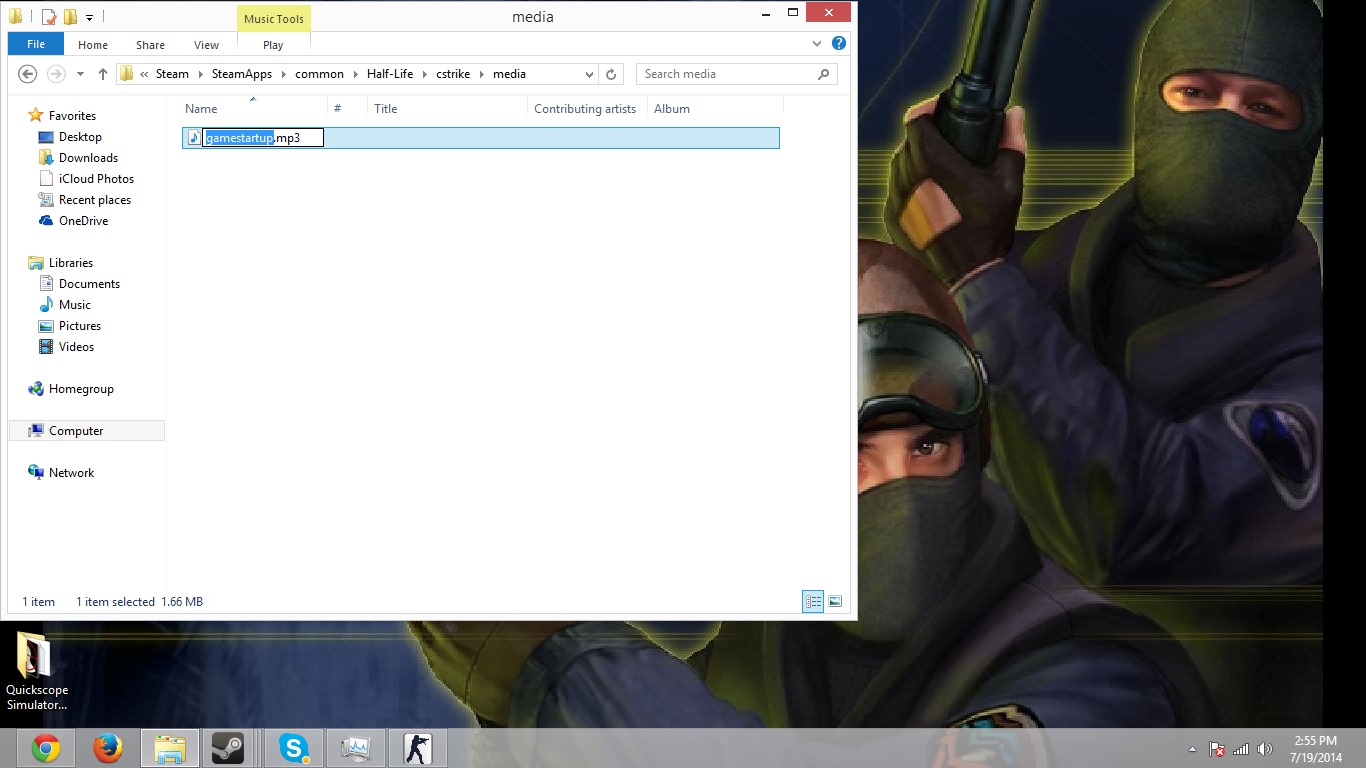Switch to Details view in the status bar
1366x768 pixels.
tap(813, 601)
